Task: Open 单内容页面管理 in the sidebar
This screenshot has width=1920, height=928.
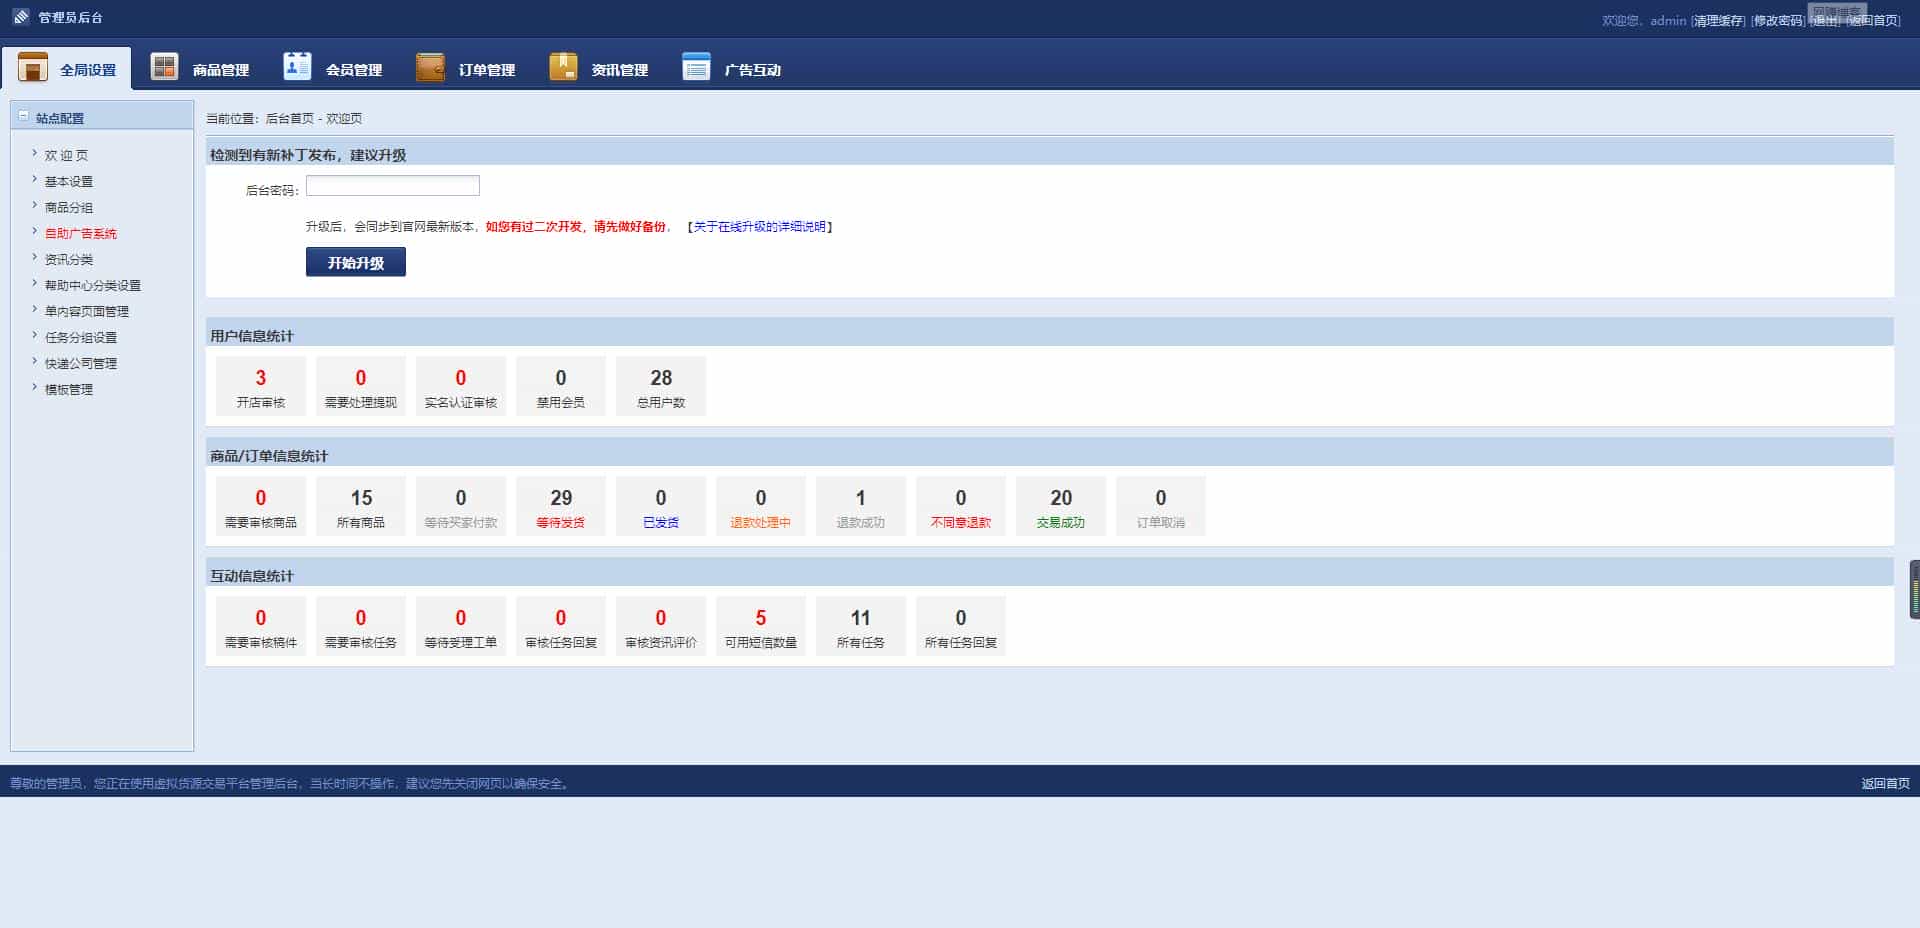Action: [x=87, y=311]
